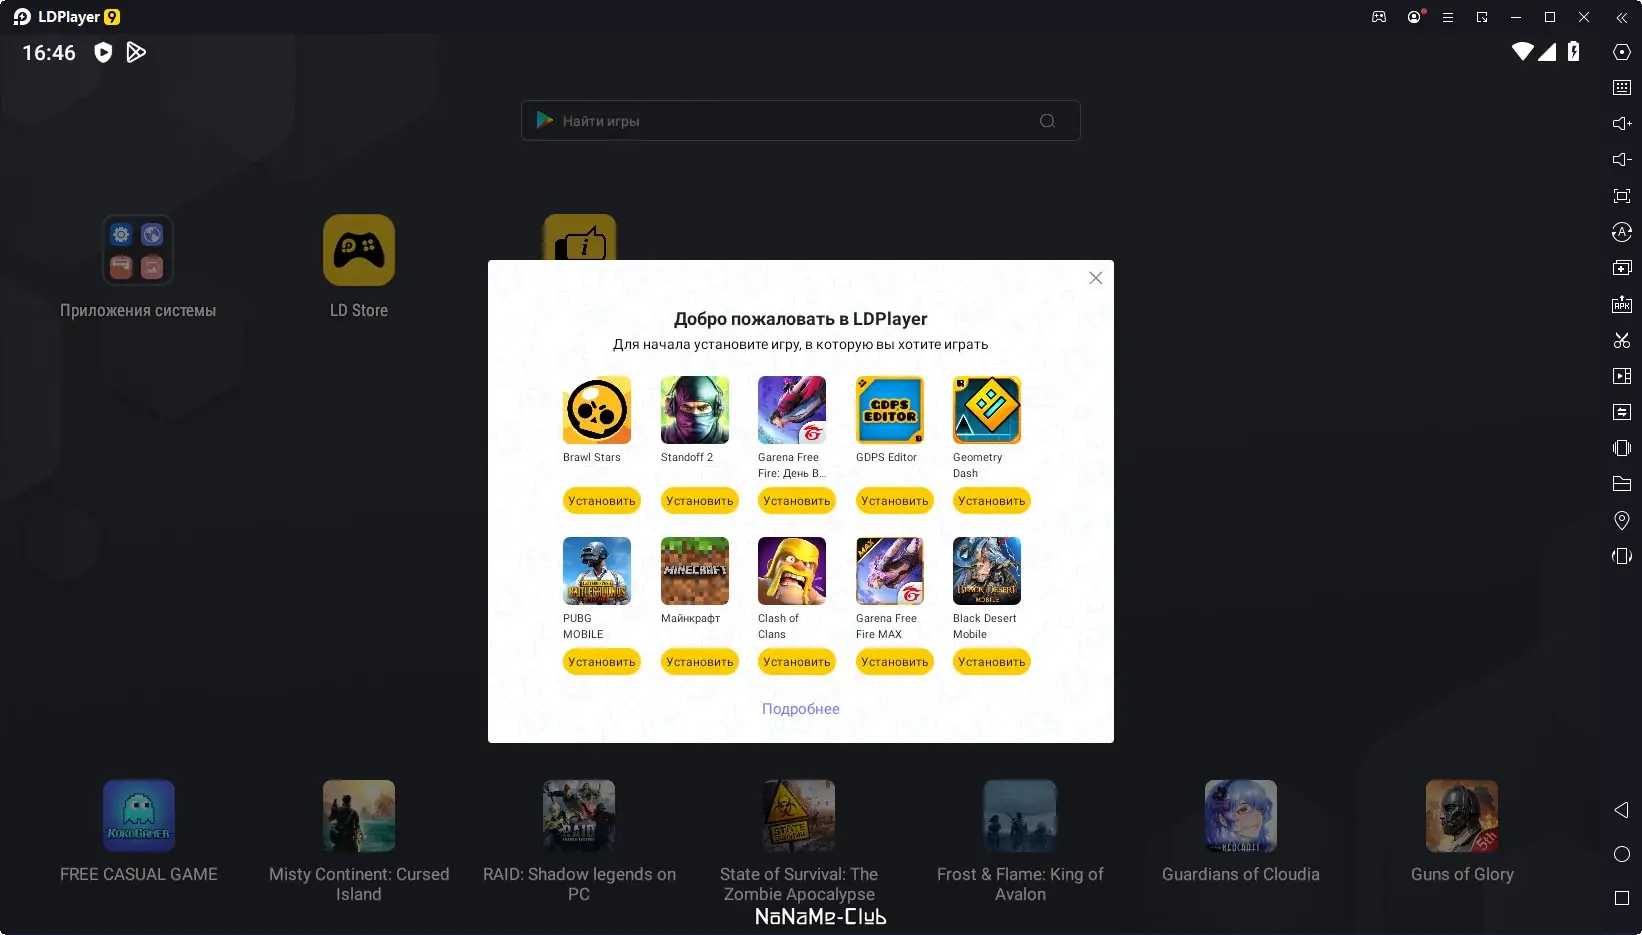Viewport: 1642px width, 935px height.
Task: Click the Play Store icon in status bar
Action: tap(136, 52)
